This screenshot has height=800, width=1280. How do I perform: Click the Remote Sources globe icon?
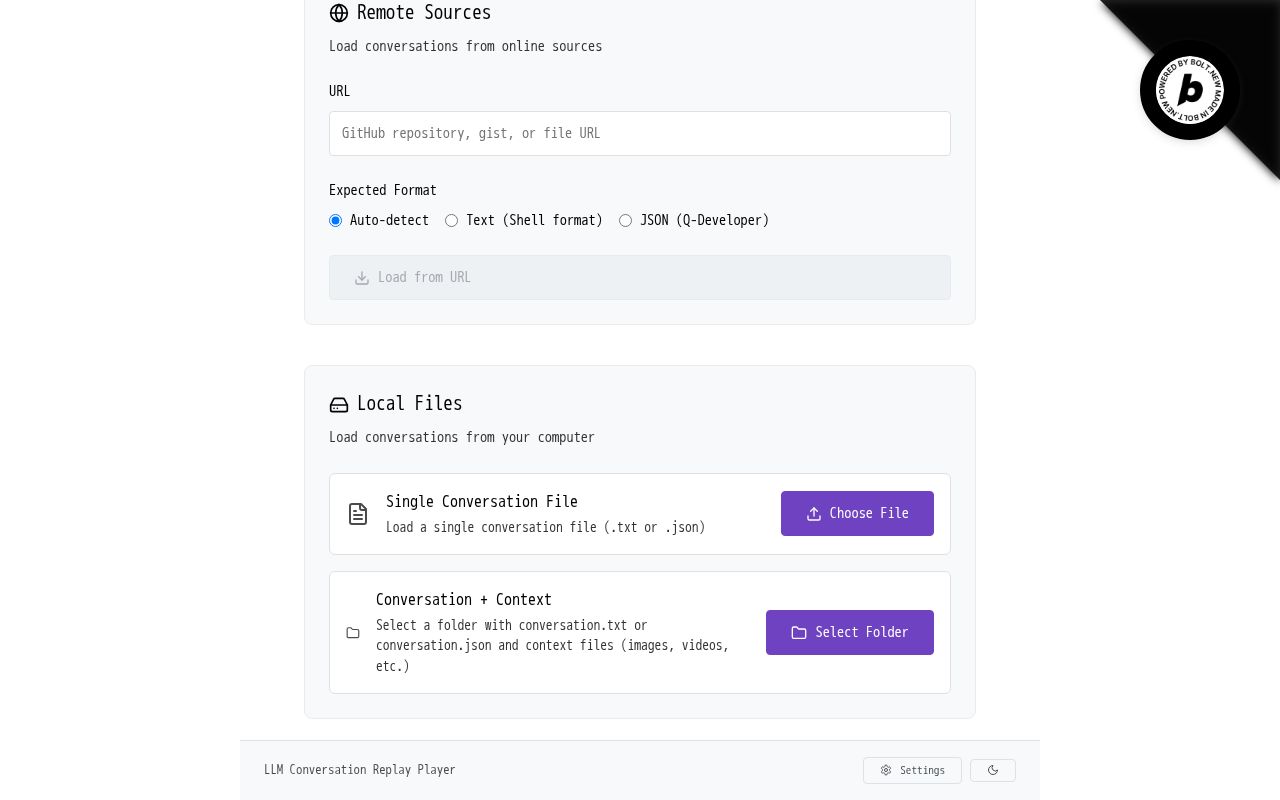click(x=339, y=13)
